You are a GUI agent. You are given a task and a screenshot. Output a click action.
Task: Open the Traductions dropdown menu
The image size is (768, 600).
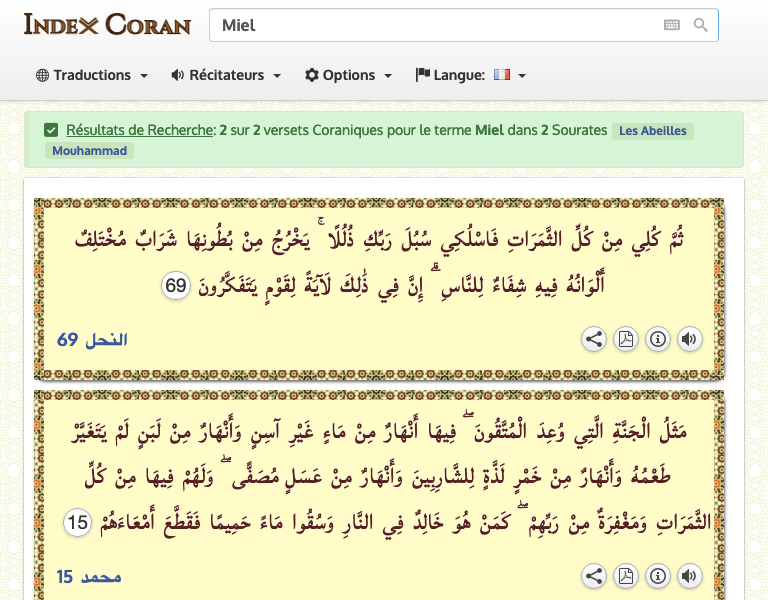point(92,75)
